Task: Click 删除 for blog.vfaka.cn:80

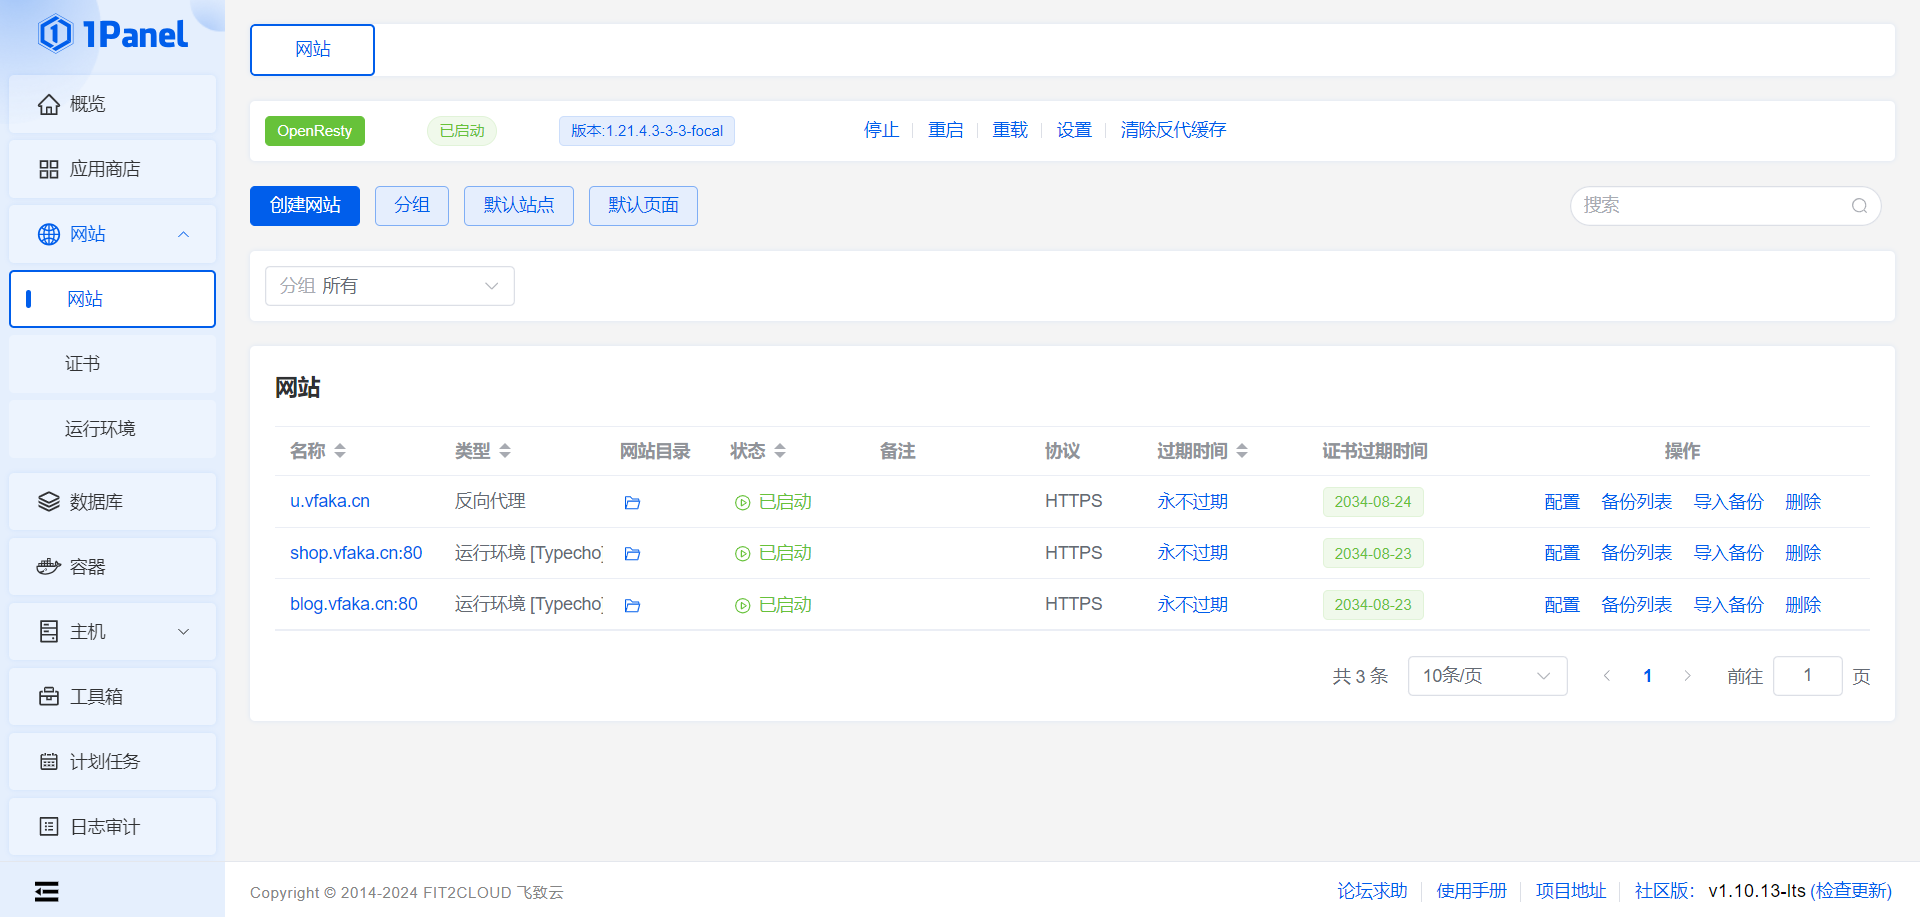Action: pos(1803,605)
